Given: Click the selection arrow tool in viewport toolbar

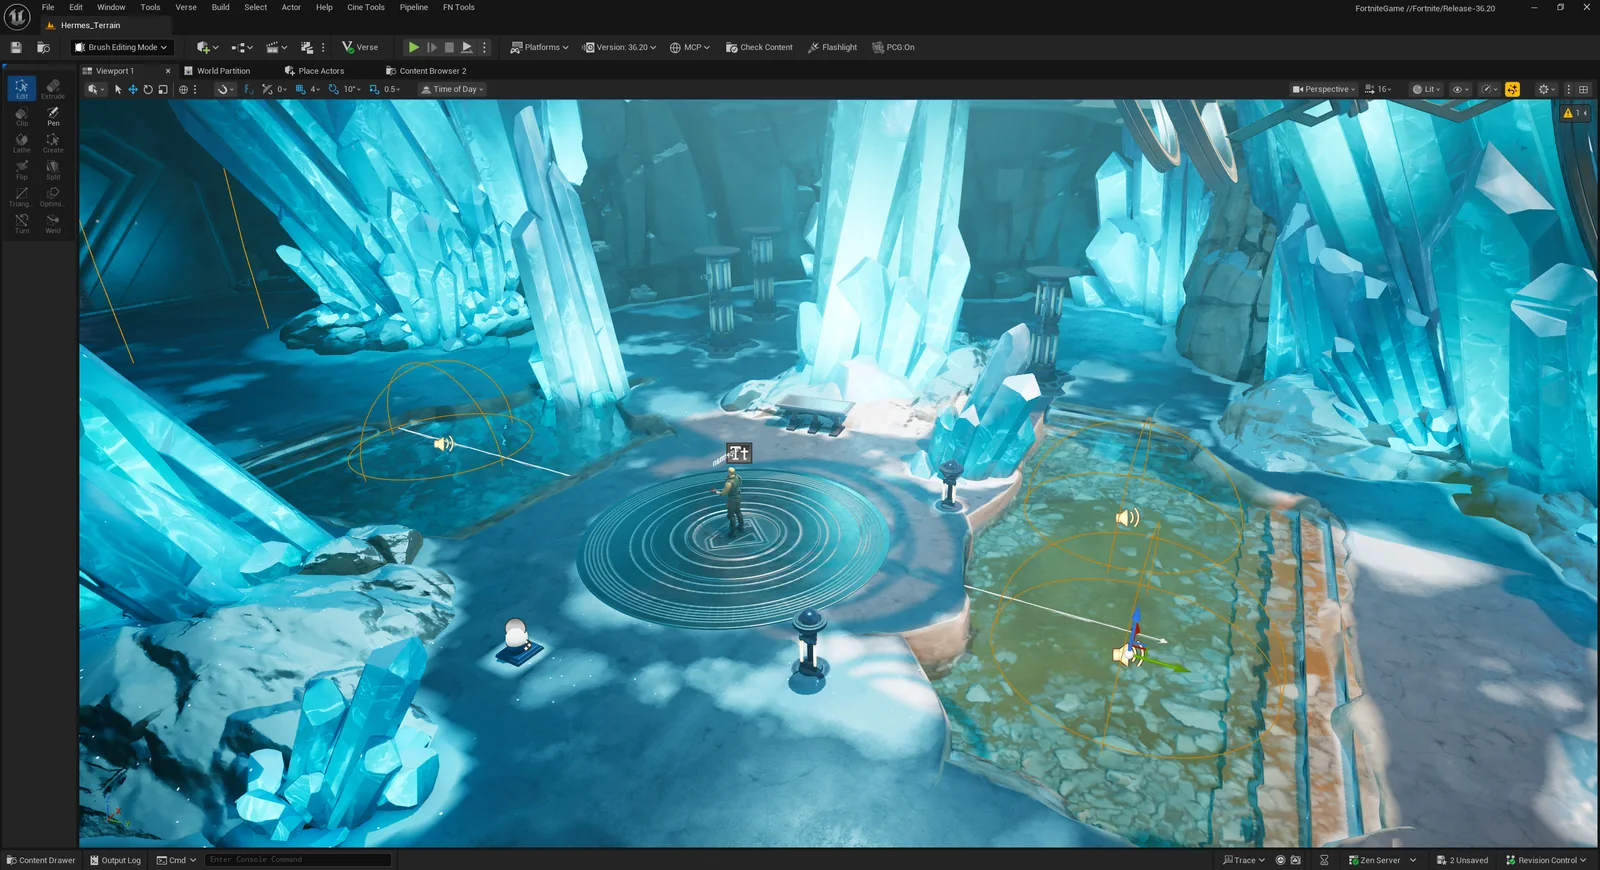Looking at the screenshot, I should tap(118, 89).
